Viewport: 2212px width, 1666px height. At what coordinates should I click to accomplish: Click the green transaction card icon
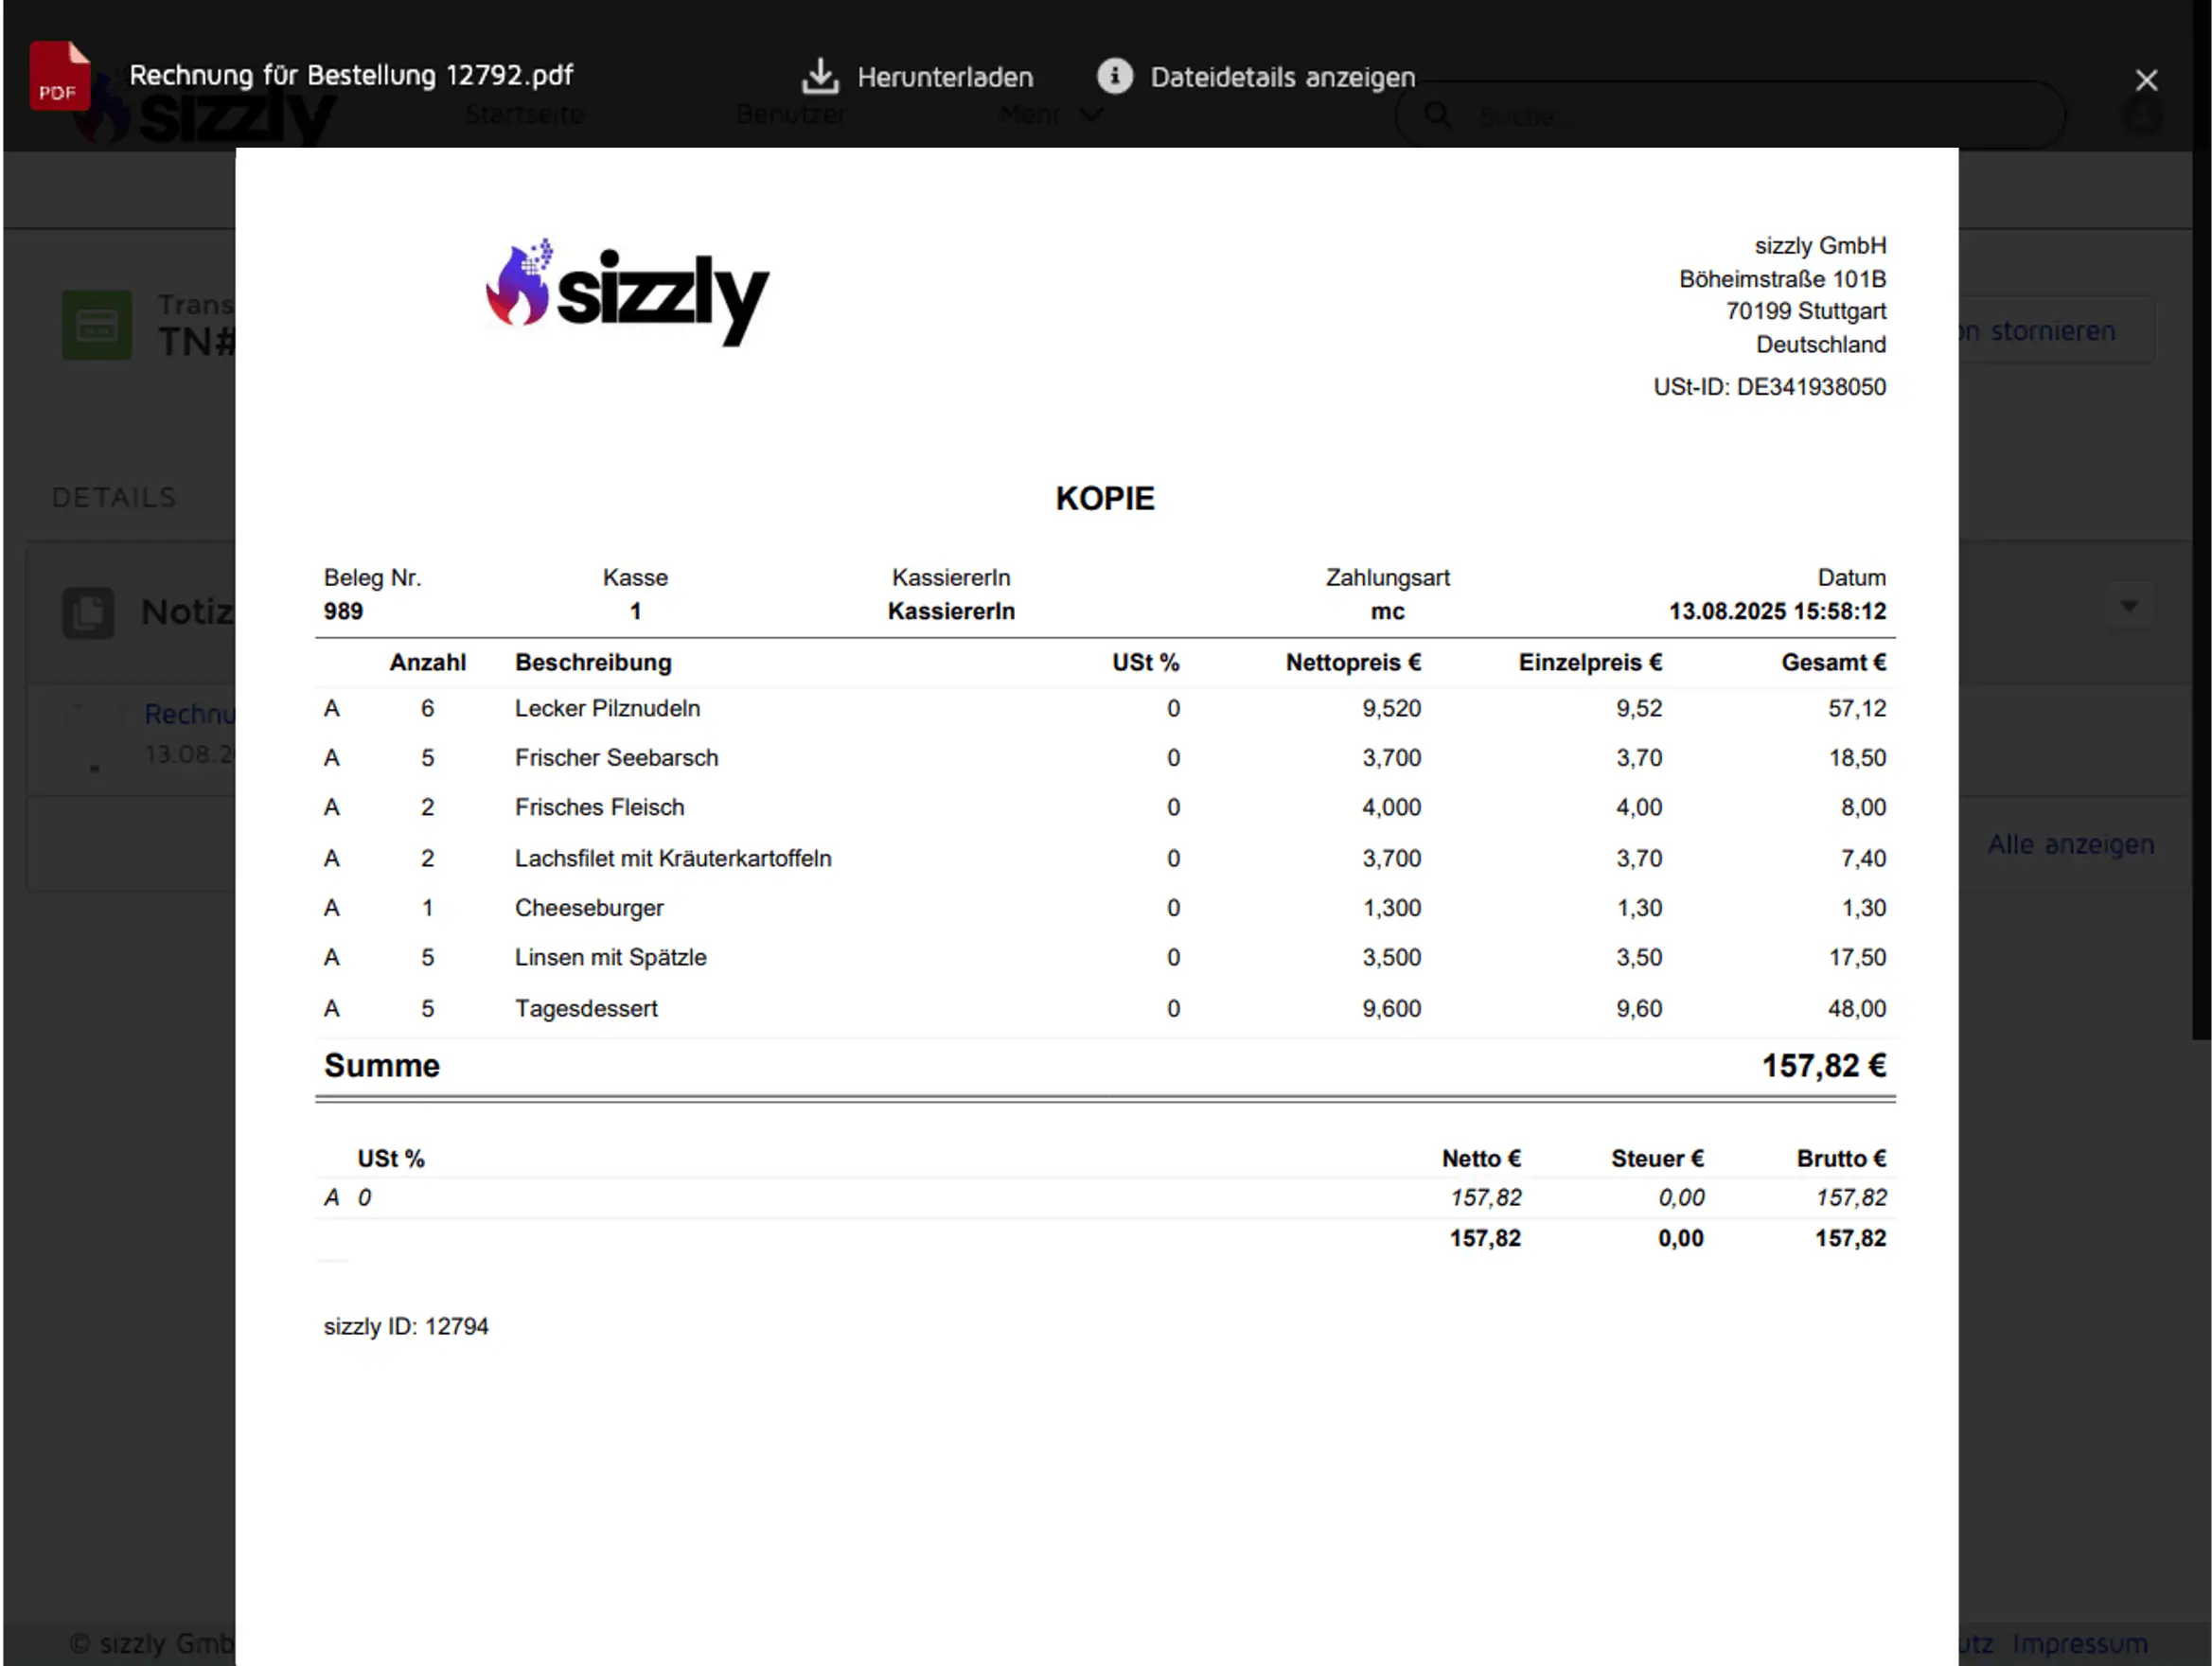[x=97, y=325]
